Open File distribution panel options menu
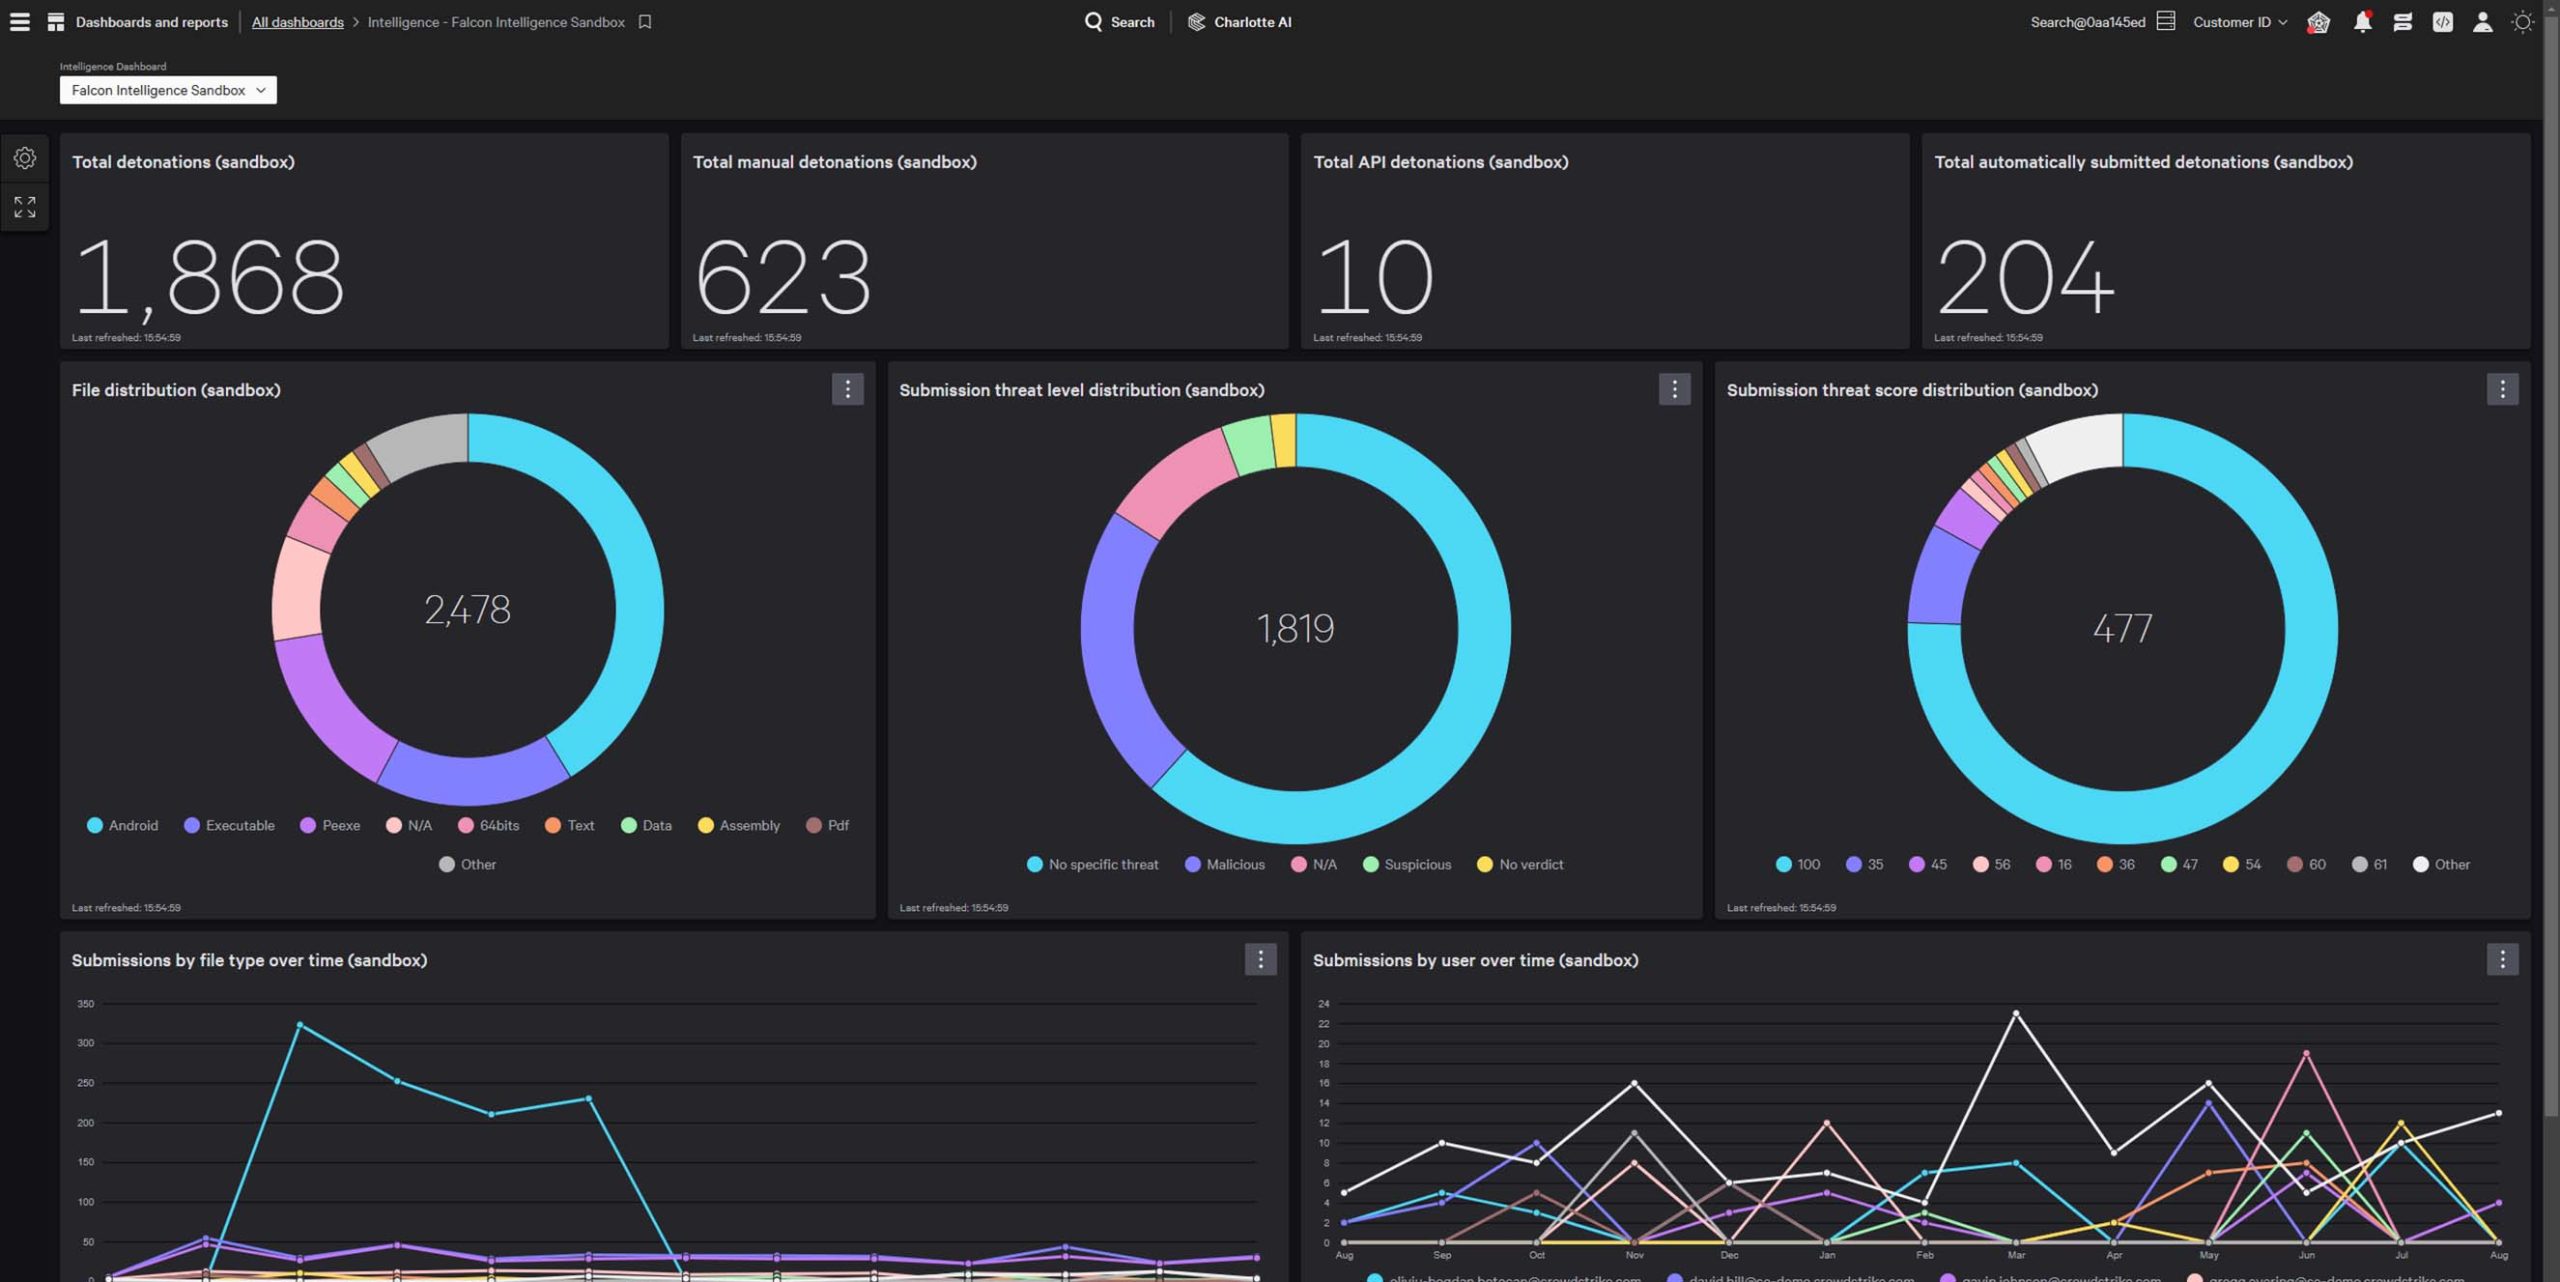 point(847,389)
